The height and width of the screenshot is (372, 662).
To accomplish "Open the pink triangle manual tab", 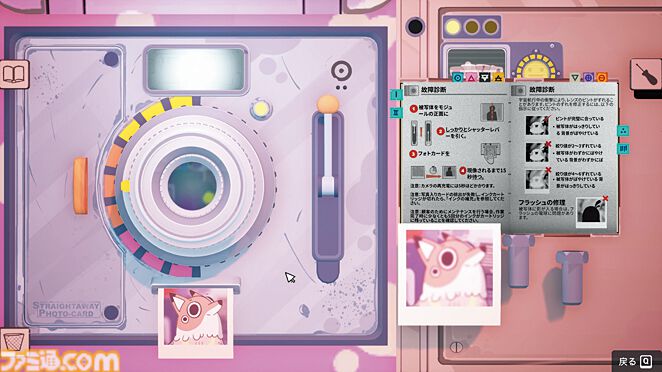I will [x=471, y=78].
